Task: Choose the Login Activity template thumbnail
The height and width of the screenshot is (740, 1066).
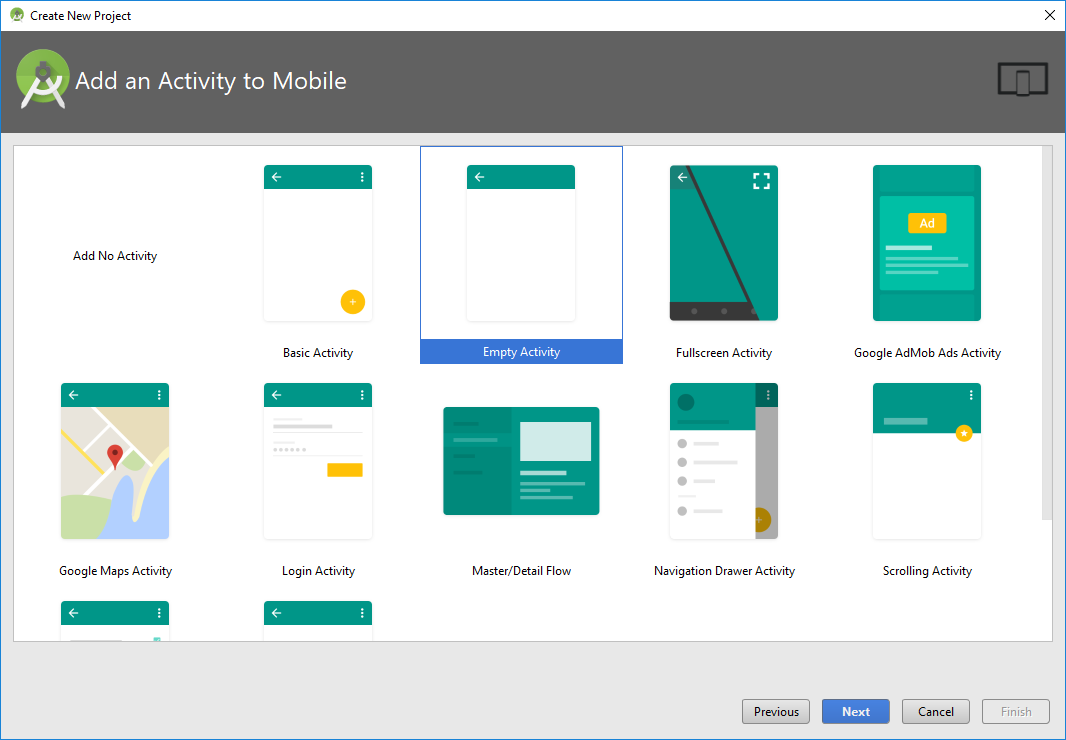Action: point(317,461)
